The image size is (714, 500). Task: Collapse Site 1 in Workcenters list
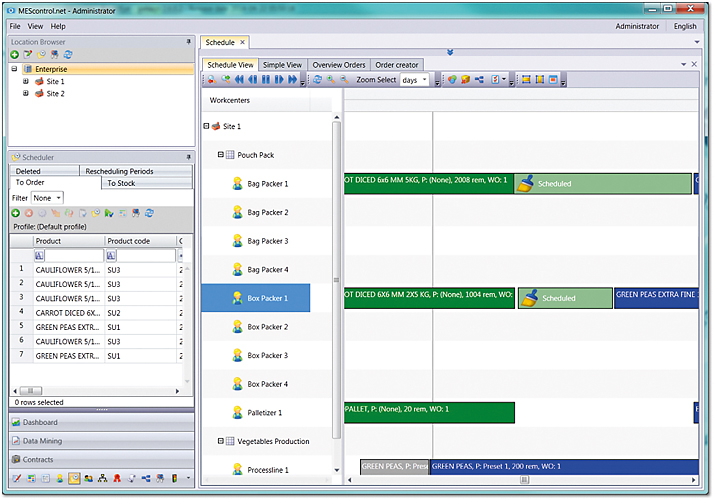(x=206, y=126)
